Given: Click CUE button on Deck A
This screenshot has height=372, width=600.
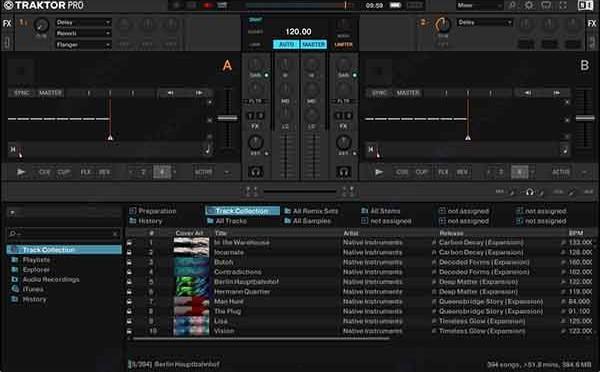Looking at the screenshot, I should [x=44, y=172].
